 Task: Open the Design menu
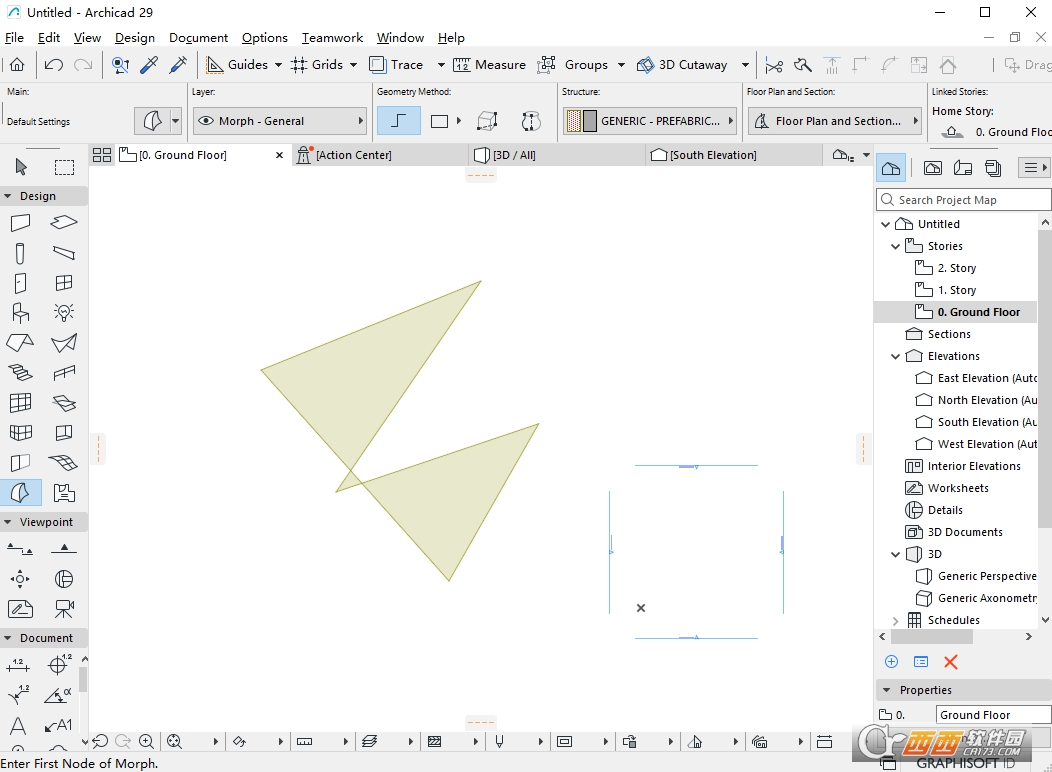pos(135,38)
